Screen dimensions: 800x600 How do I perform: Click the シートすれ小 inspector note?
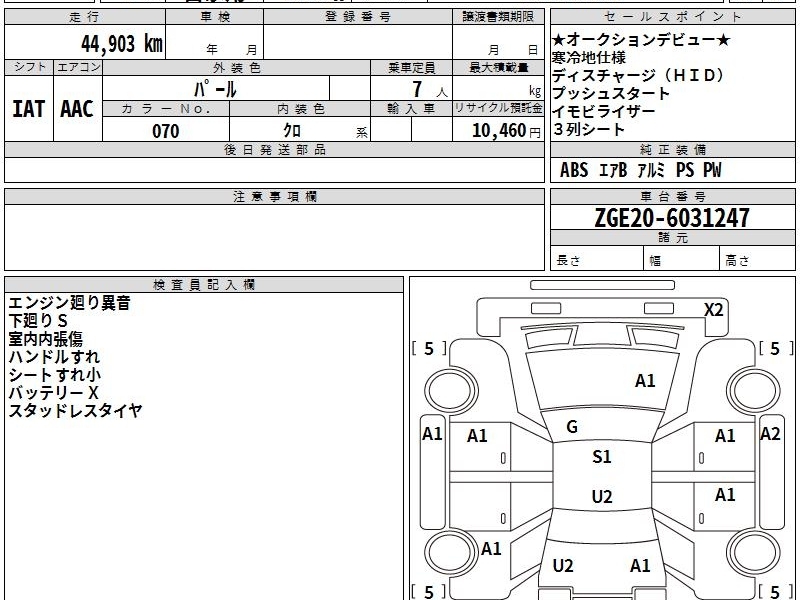pyautogui.click(x=55, y=374)
